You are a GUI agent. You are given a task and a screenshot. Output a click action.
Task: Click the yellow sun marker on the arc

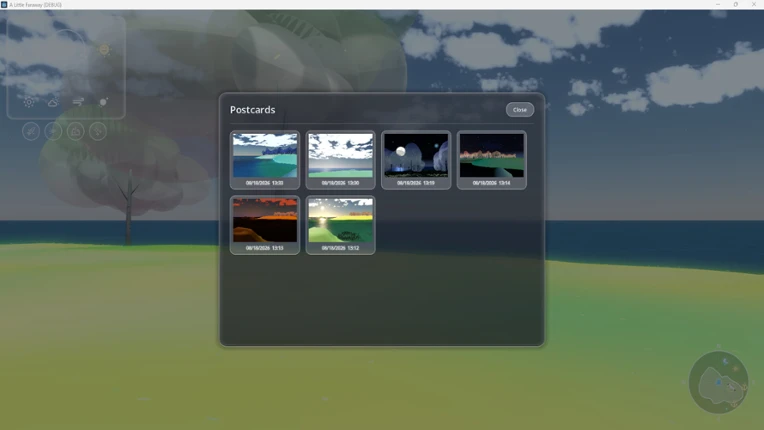click(104, 49)
